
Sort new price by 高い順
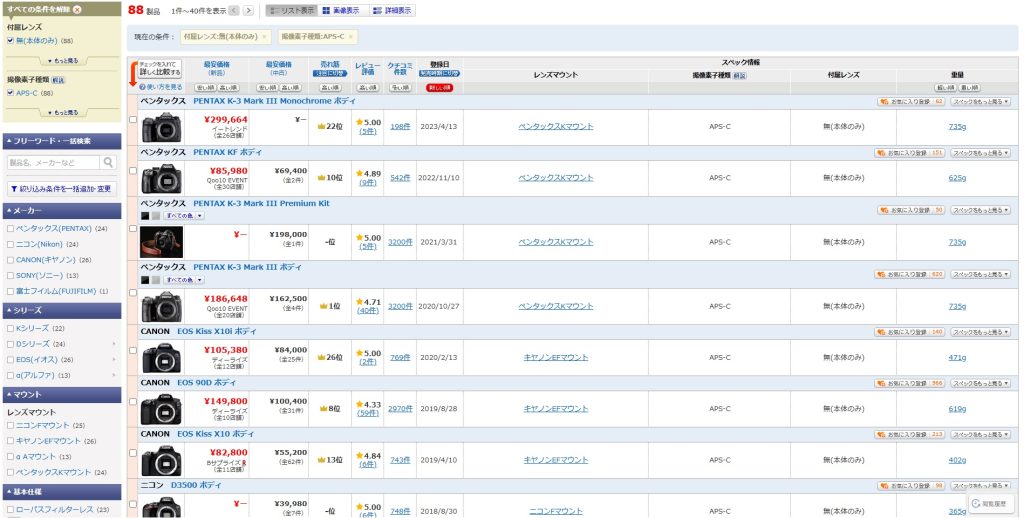(x=228, y=87)
